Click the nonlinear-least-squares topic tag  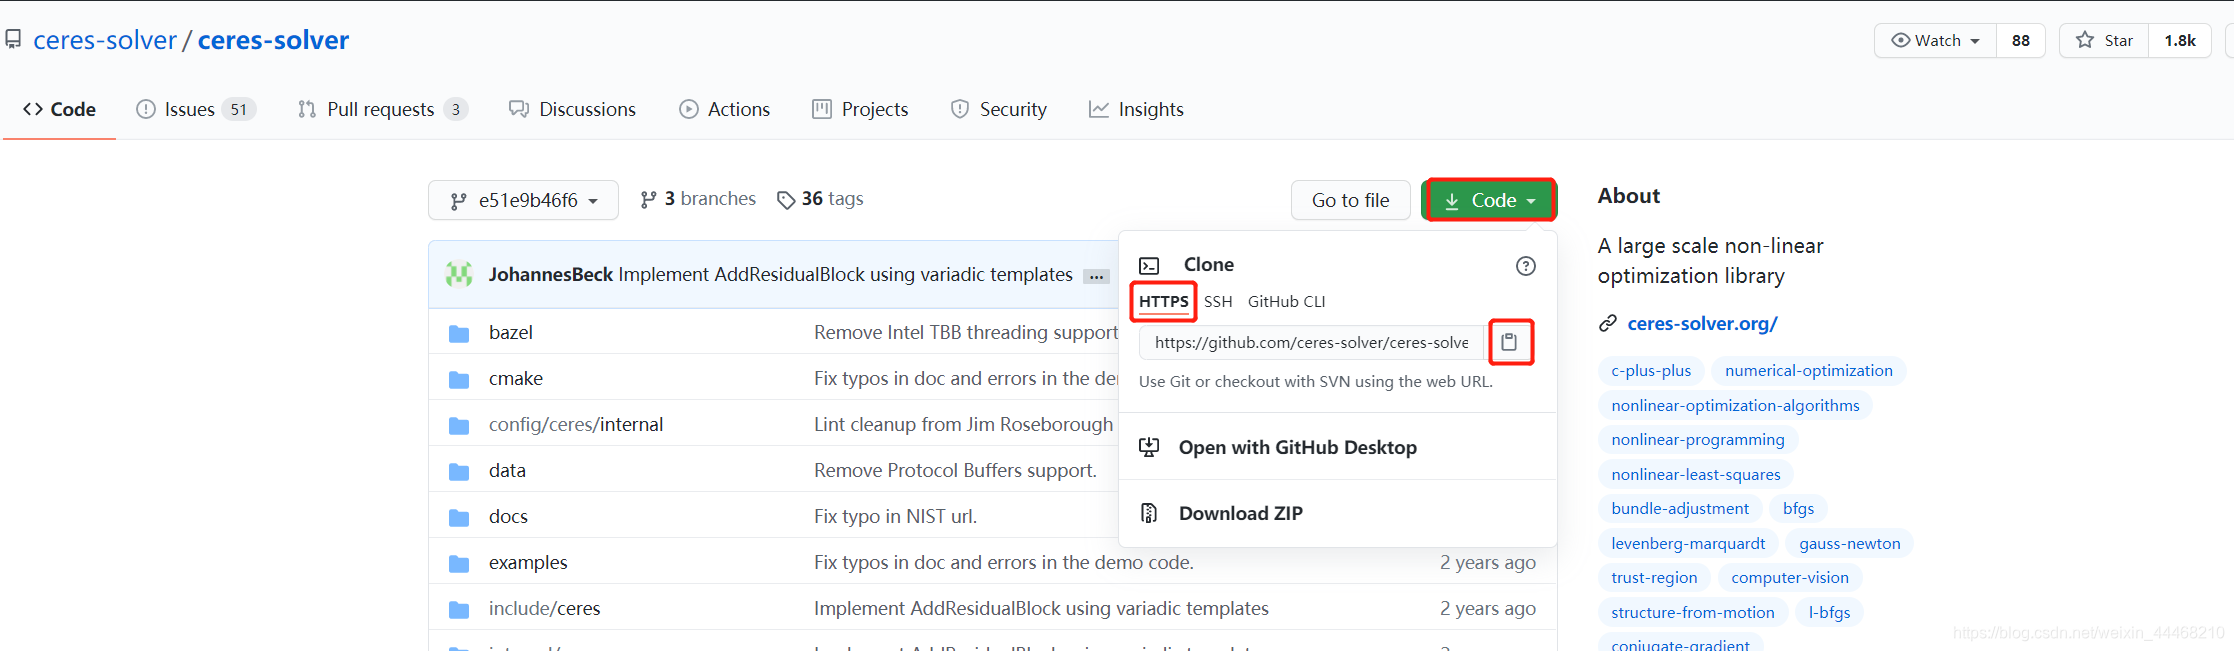tap(1696, 474)
